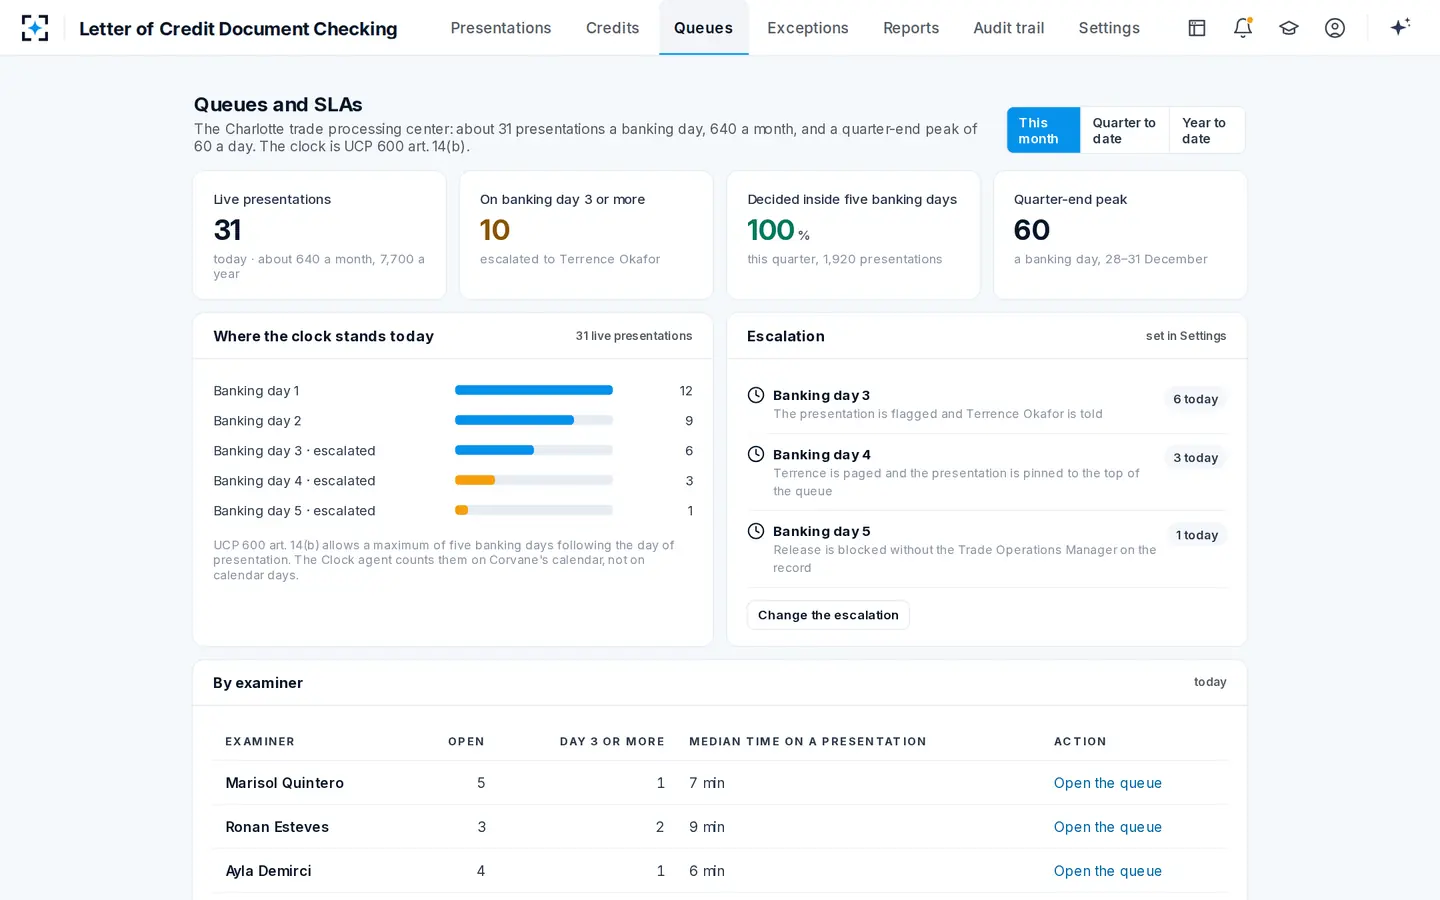Viewport: 1440px width, 900px height.
Task: Click the '31 live presentations' label
Action: pos(634,336)
